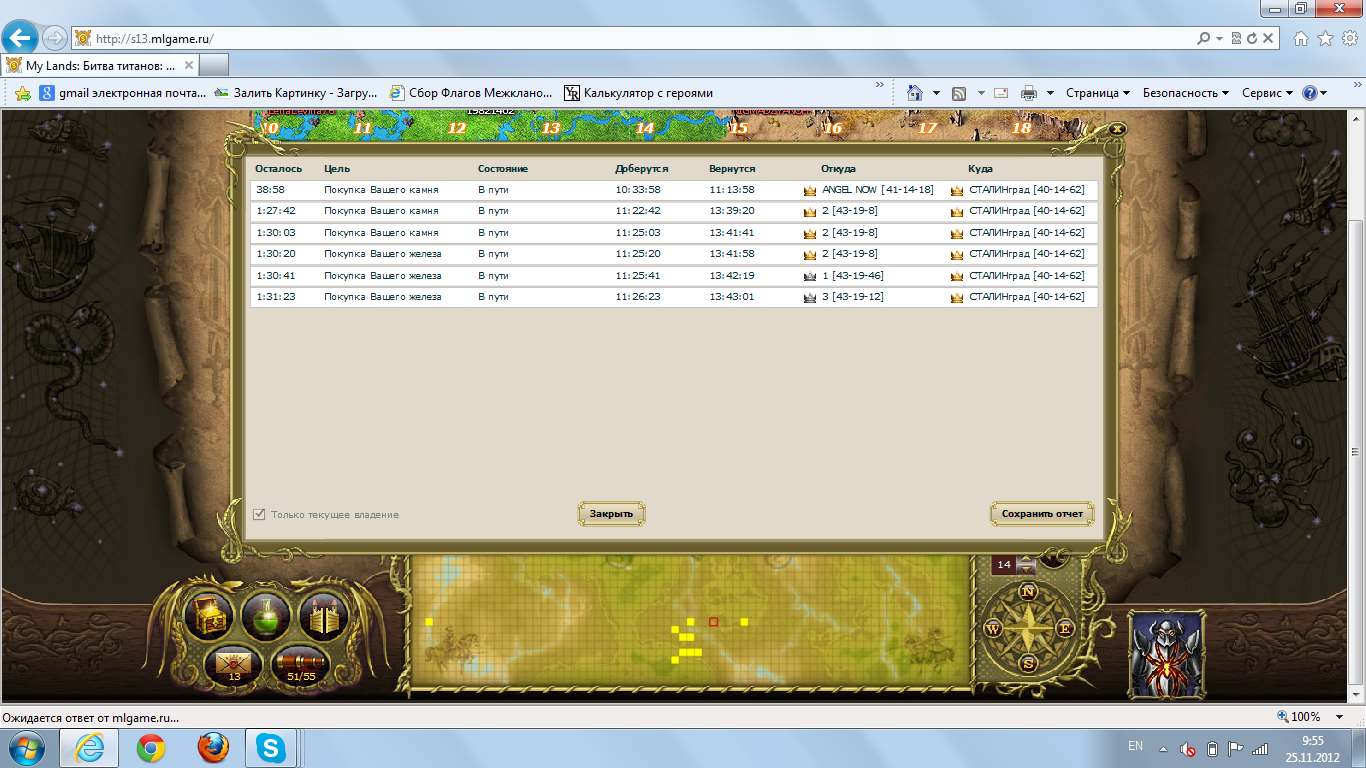Expand the RSS feeds dropdown arrow
1366x768 pixels.
click(981, 93)
